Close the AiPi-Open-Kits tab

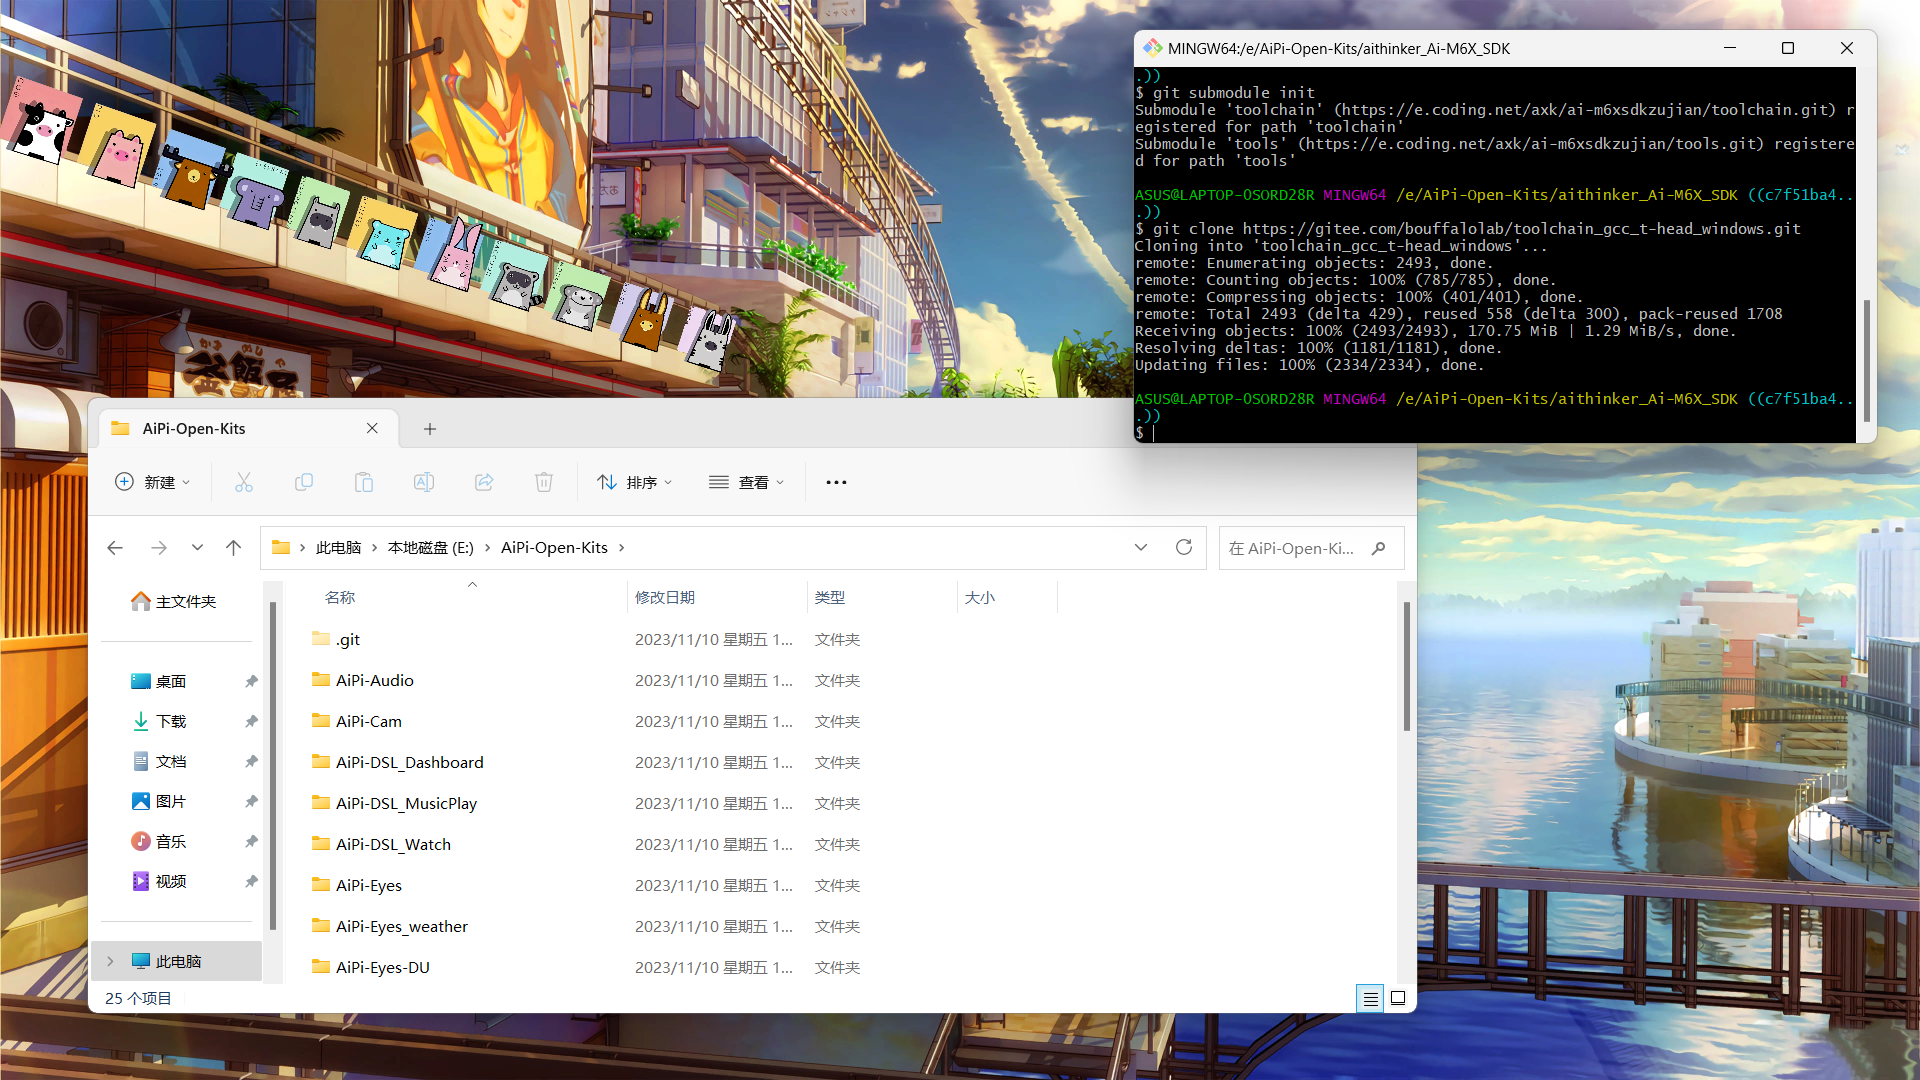pos(372,428)
